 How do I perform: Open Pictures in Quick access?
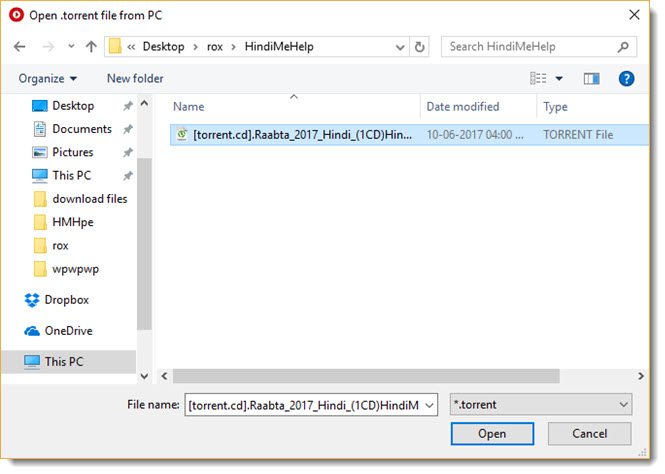(x=73, y=152)
